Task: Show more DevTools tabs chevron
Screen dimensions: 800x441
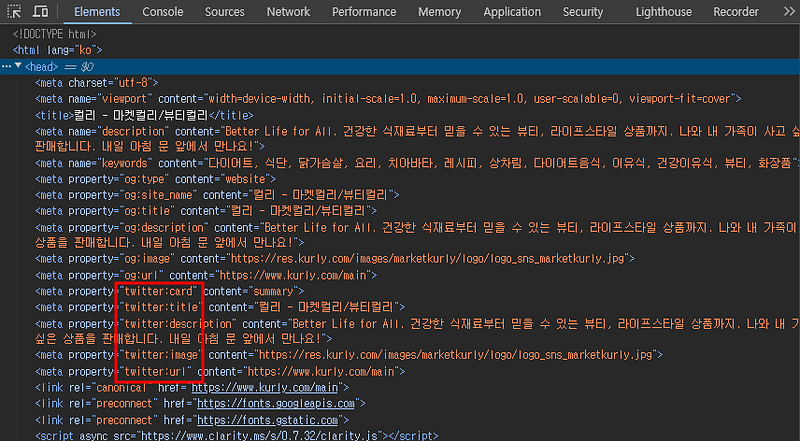Action: click(789, 11)
